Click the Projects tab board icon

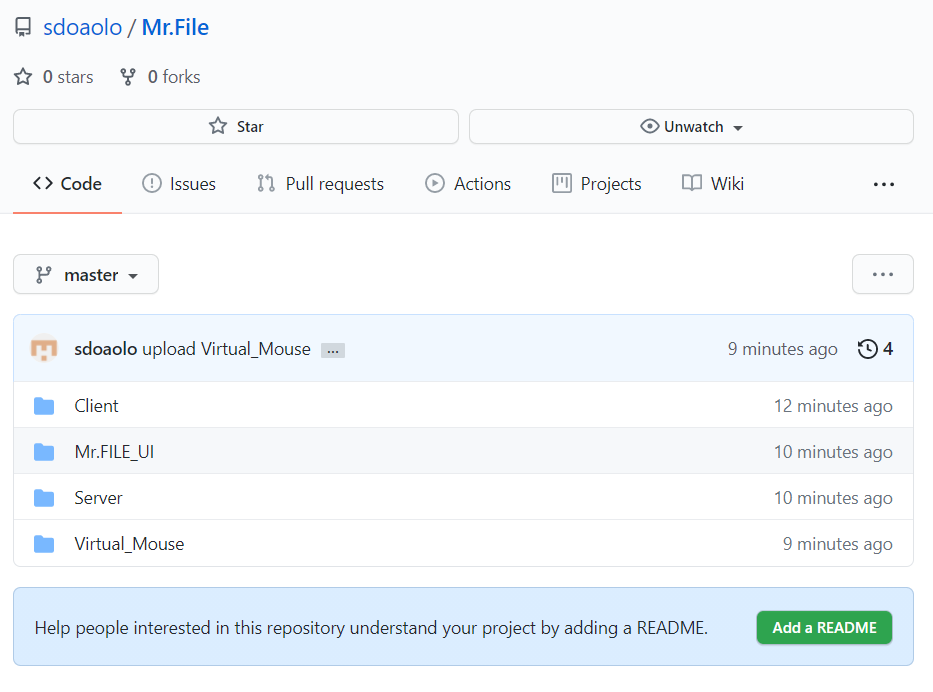pos(562,183)
